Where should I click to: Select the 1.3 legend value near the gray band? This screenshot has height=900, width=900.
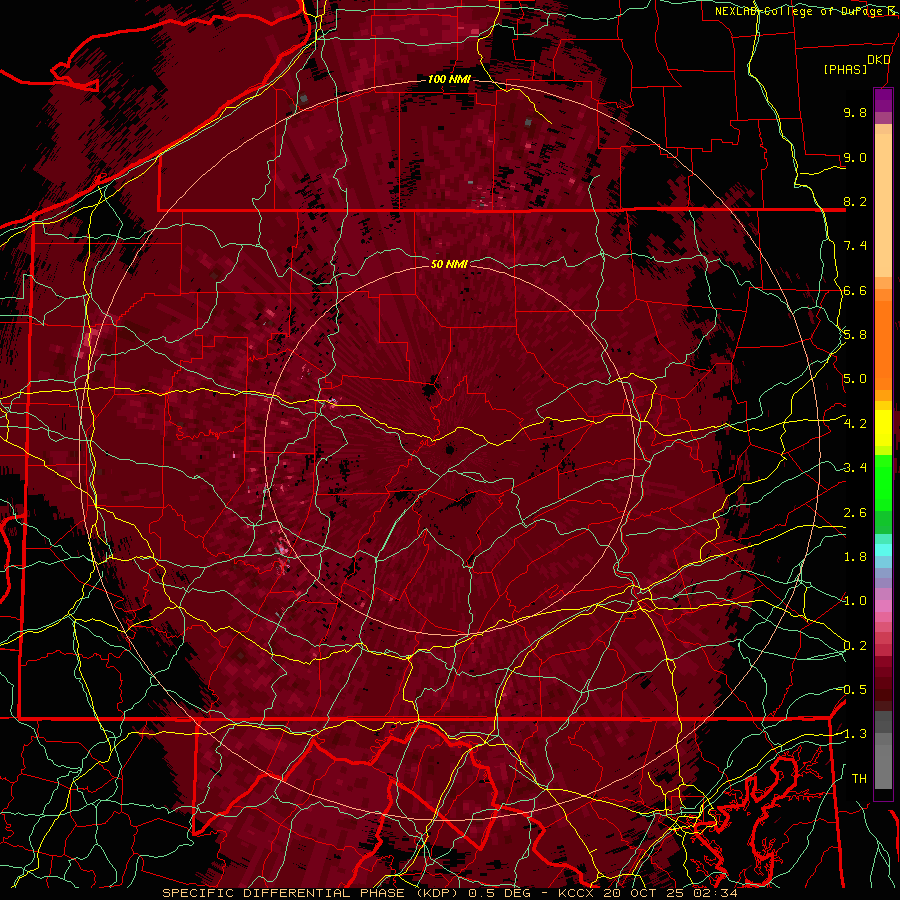[x=855, y=734]
